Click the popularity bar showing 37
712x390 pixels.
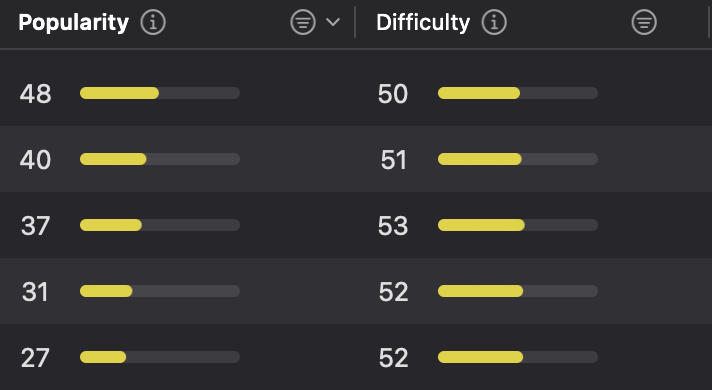(x=160, y=225)
